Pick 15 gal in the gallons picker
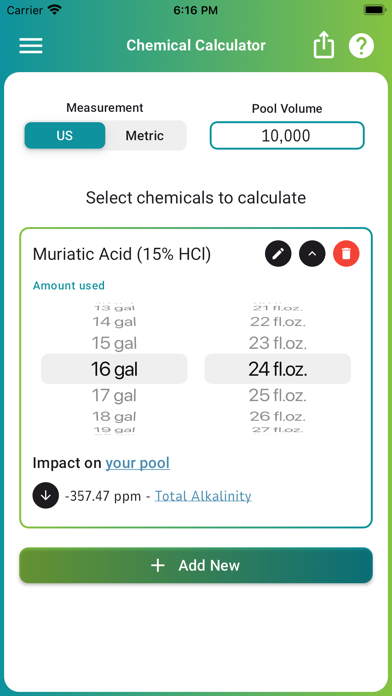The image size is (392, 696). 114,343
